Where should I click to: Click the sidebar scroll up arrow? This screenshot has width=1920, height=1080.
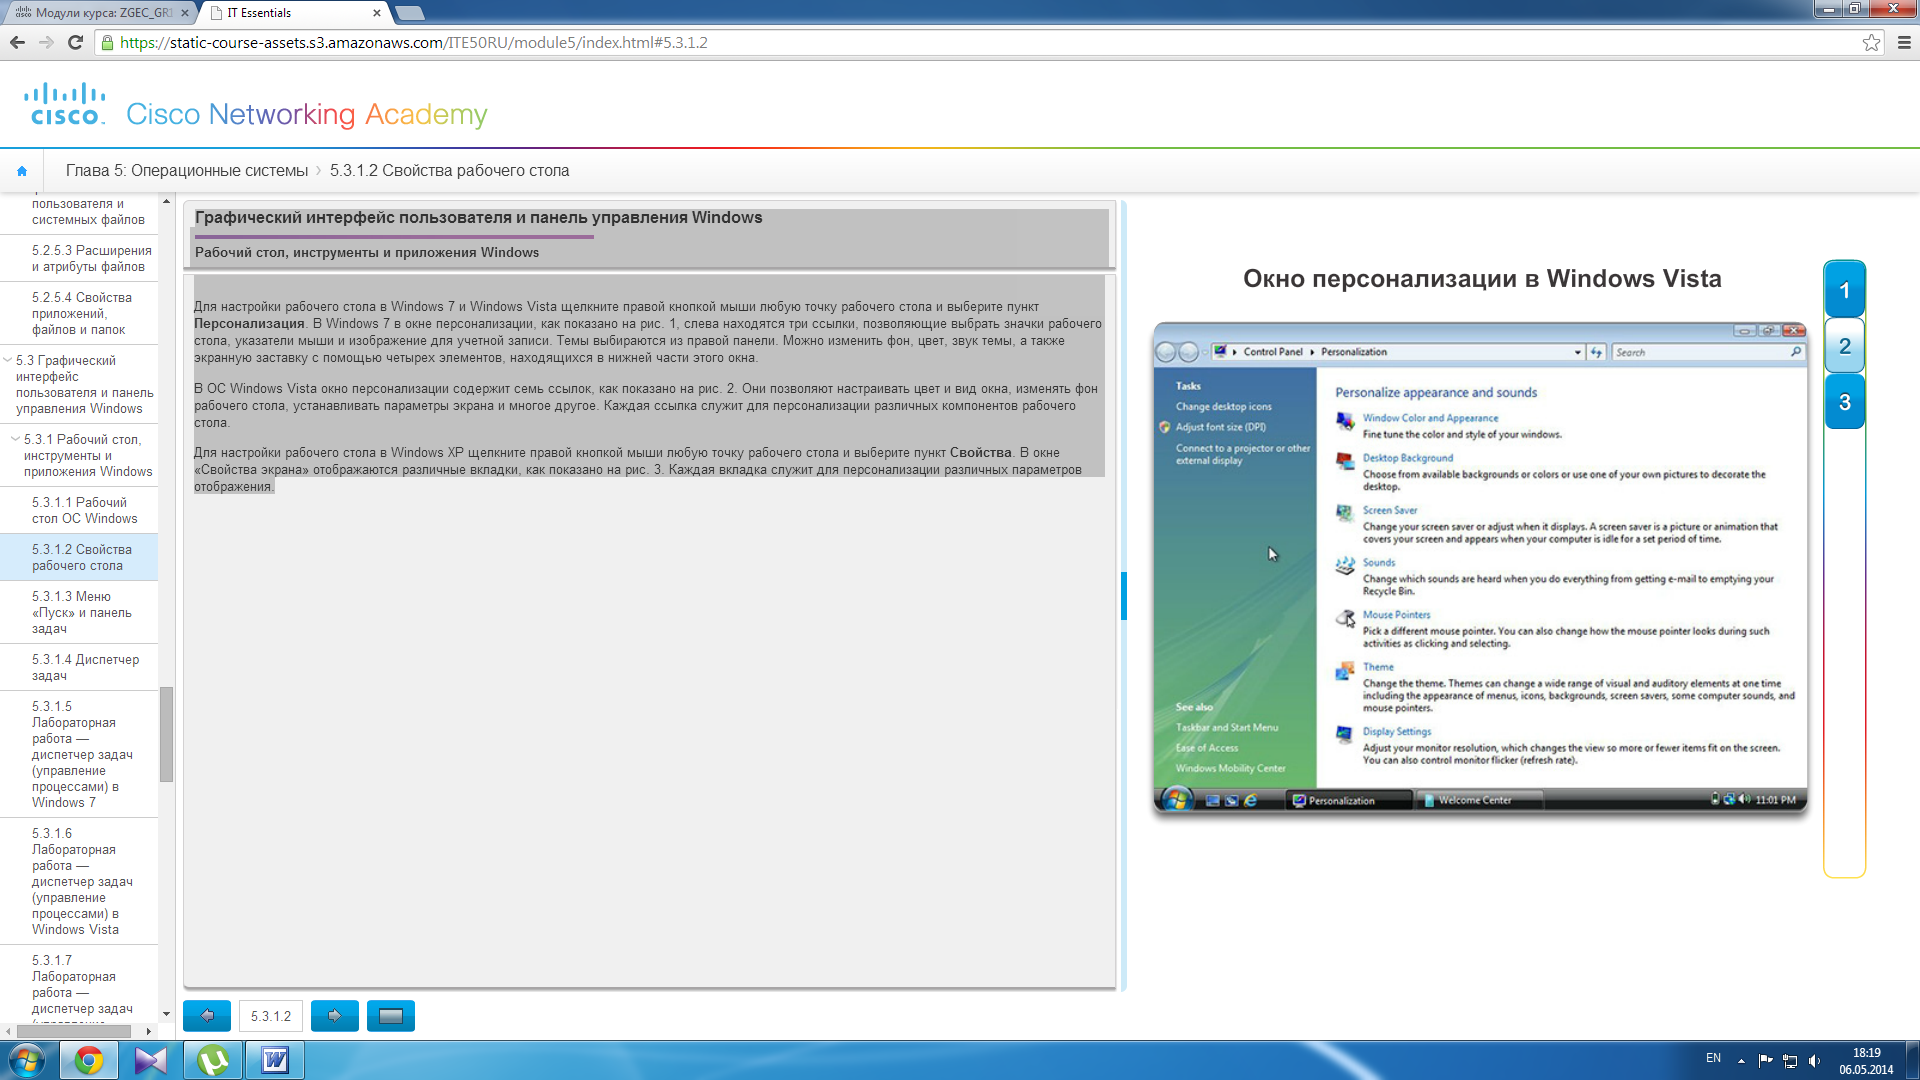click(166, 202)
